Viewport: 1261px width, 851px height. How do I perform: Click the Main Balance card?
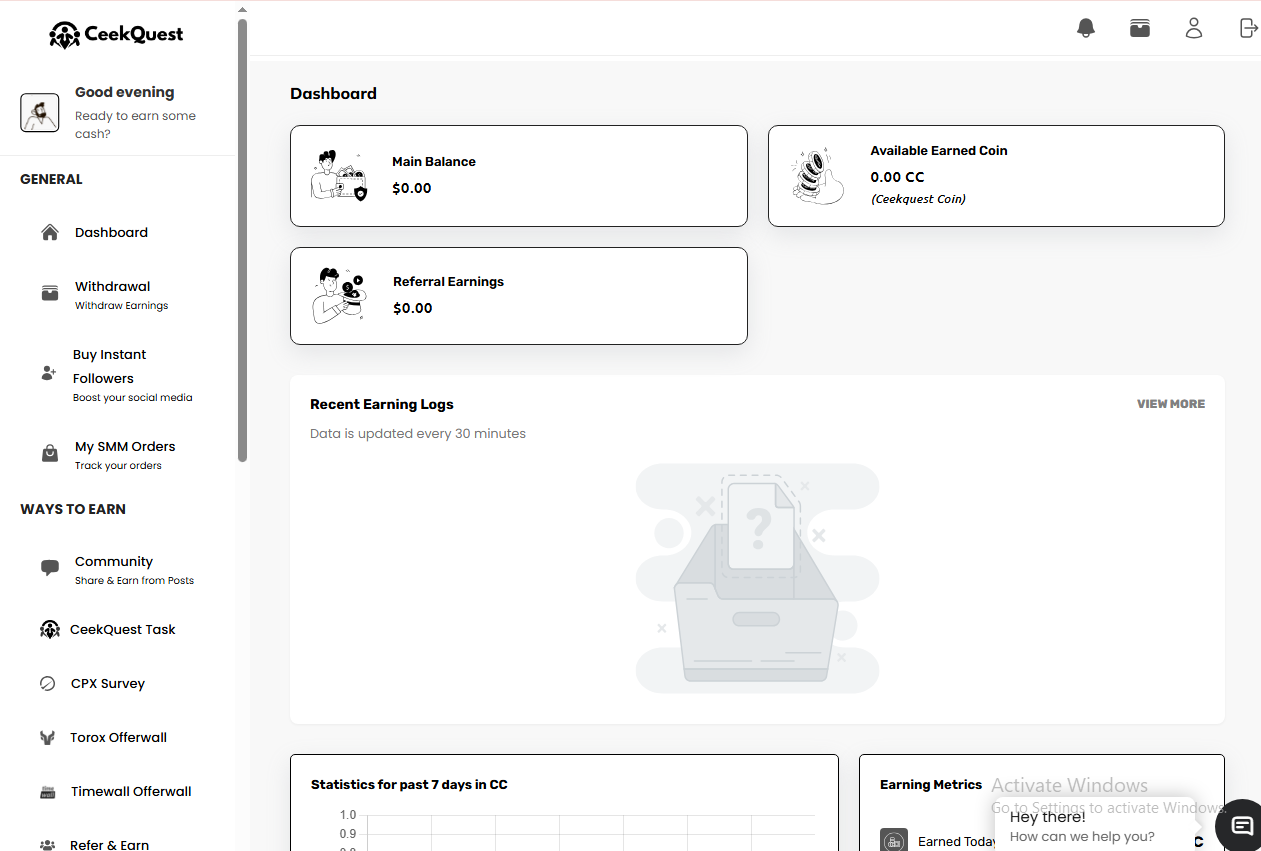click(x=519, y=176)
